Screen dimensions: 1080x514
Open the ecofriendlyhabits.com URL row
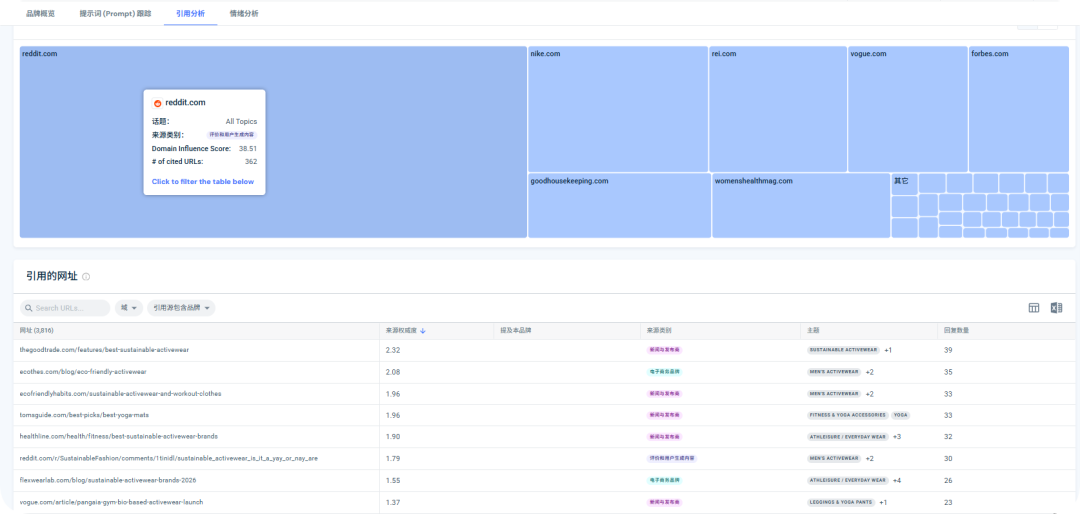(x=121, y=393)
